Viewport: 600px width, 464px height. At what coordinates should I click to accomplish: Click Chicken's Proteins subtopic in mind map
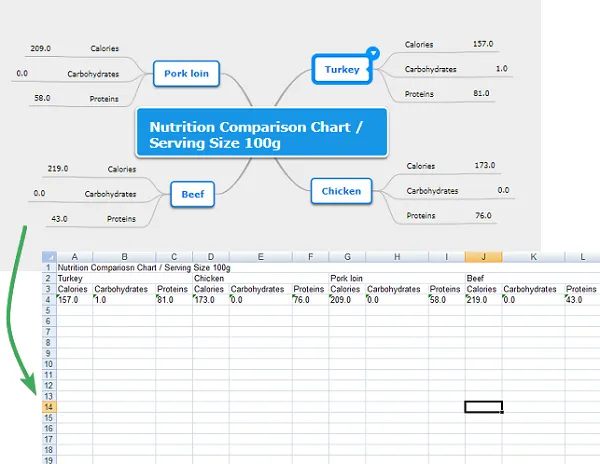[x=421, y=216]
